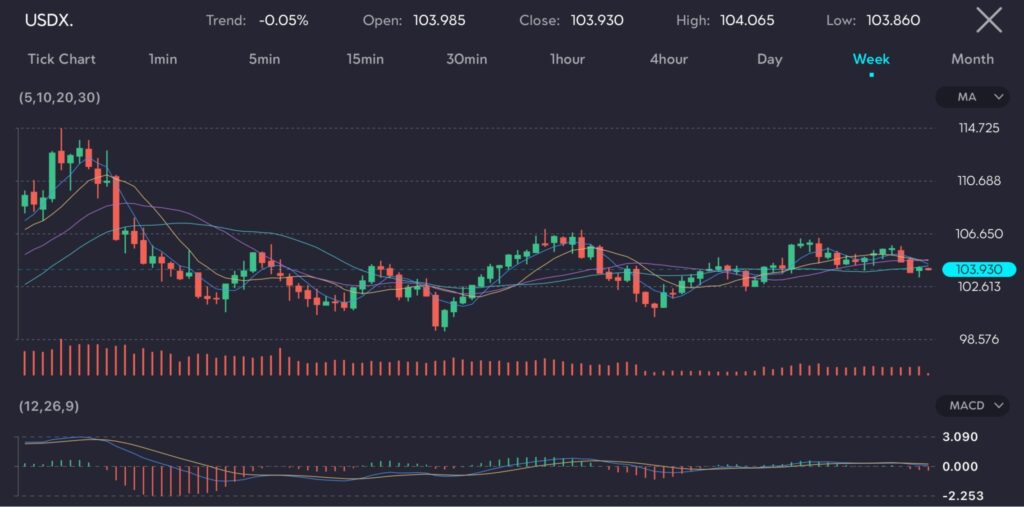Select the 5min timeframe tab
Screen dimensions: 1024x507
pos(264,59)
